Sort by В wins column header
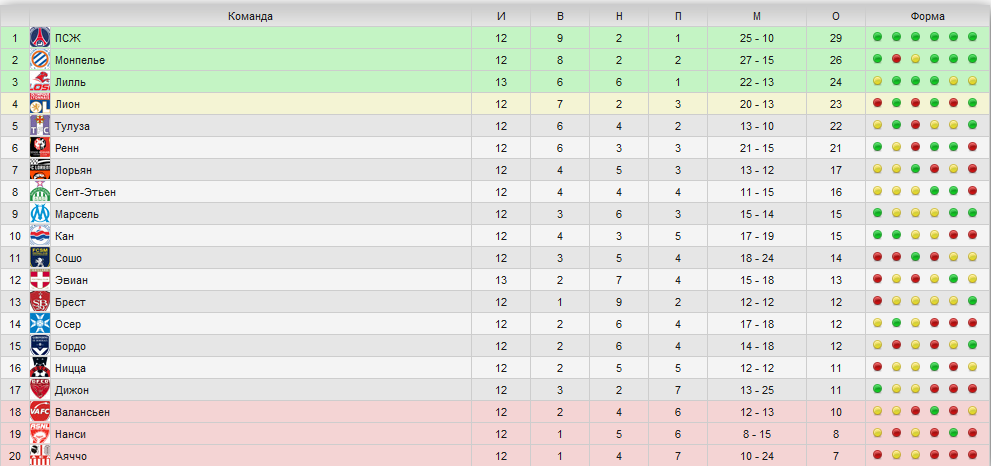991x466 pixels. [560, 16]
